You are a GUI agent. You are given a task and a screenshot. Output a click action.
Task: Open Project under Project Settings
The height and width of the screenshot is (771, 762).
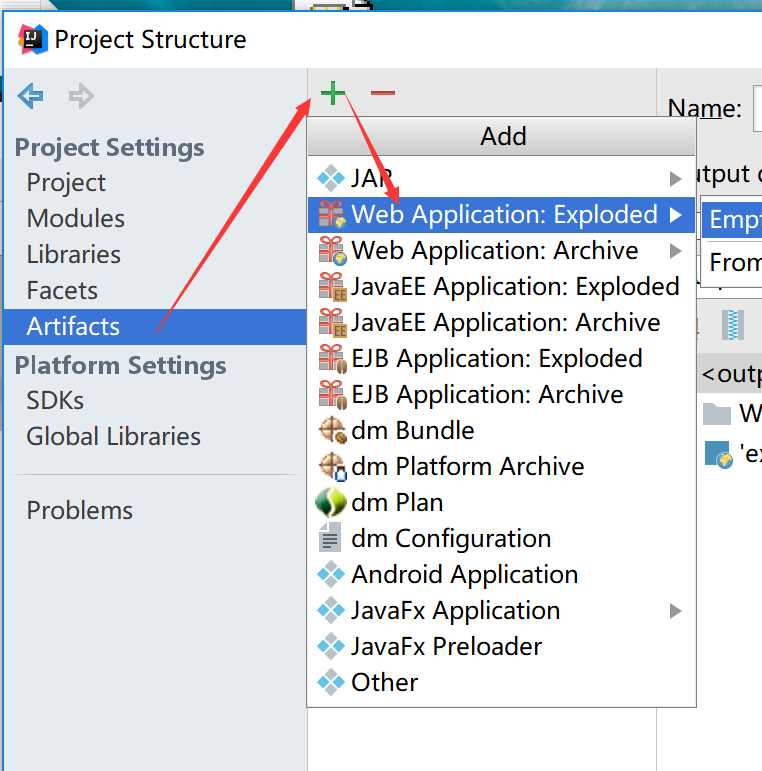154,182
